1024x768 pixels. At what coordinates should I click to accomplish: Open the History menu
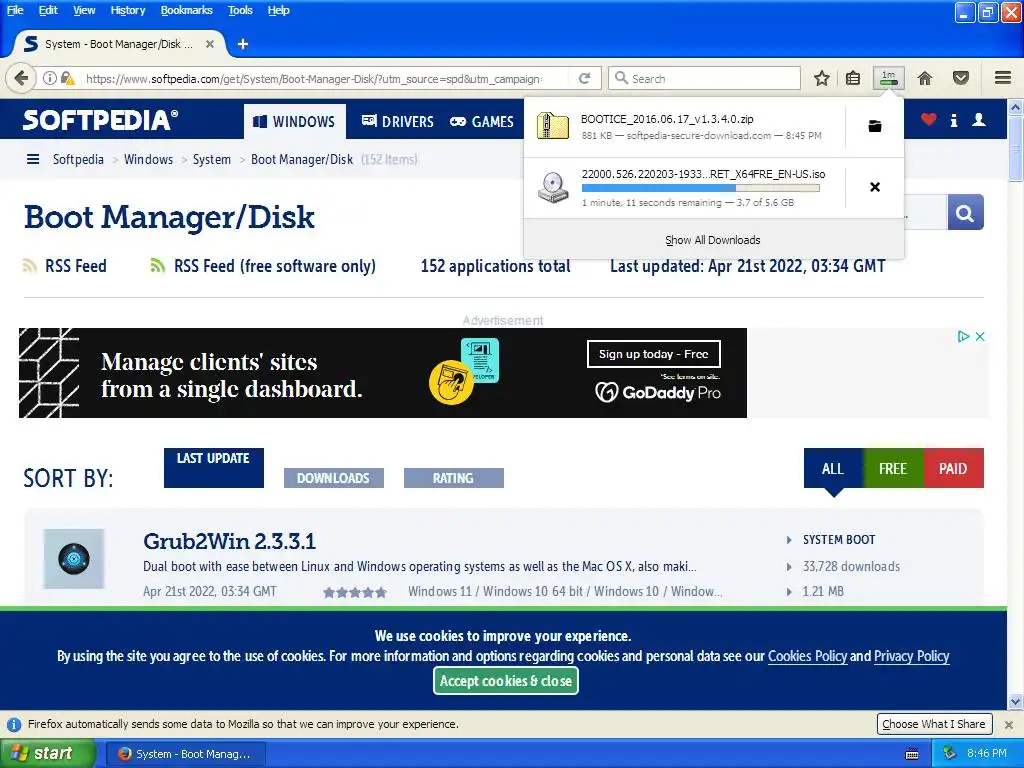[x=127, y=10]
